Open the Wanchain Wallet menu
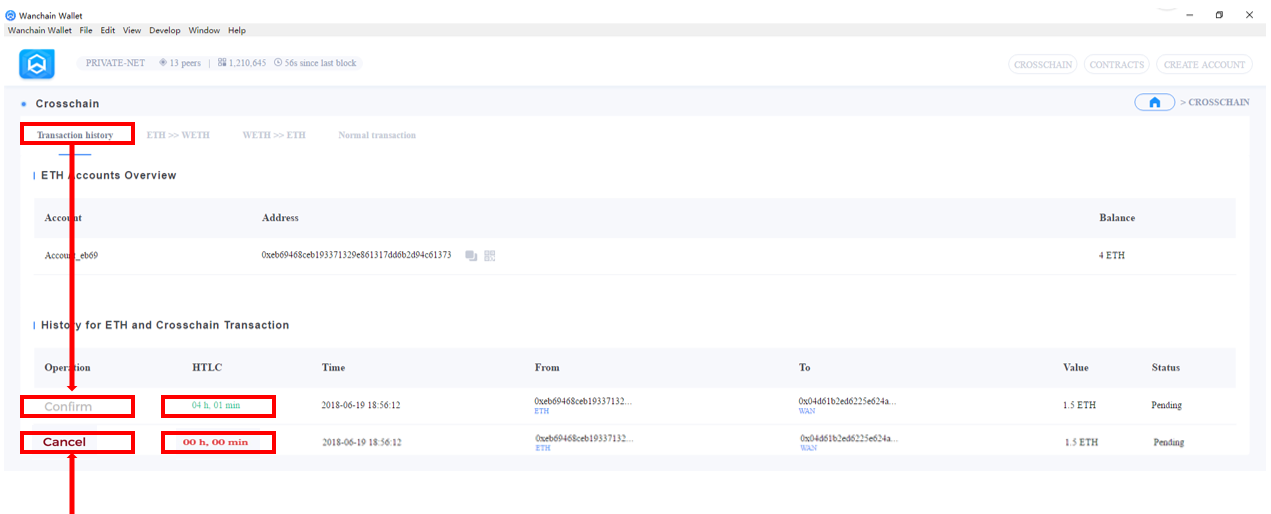This screenshot has height=514, width=1271. [40, 31]
